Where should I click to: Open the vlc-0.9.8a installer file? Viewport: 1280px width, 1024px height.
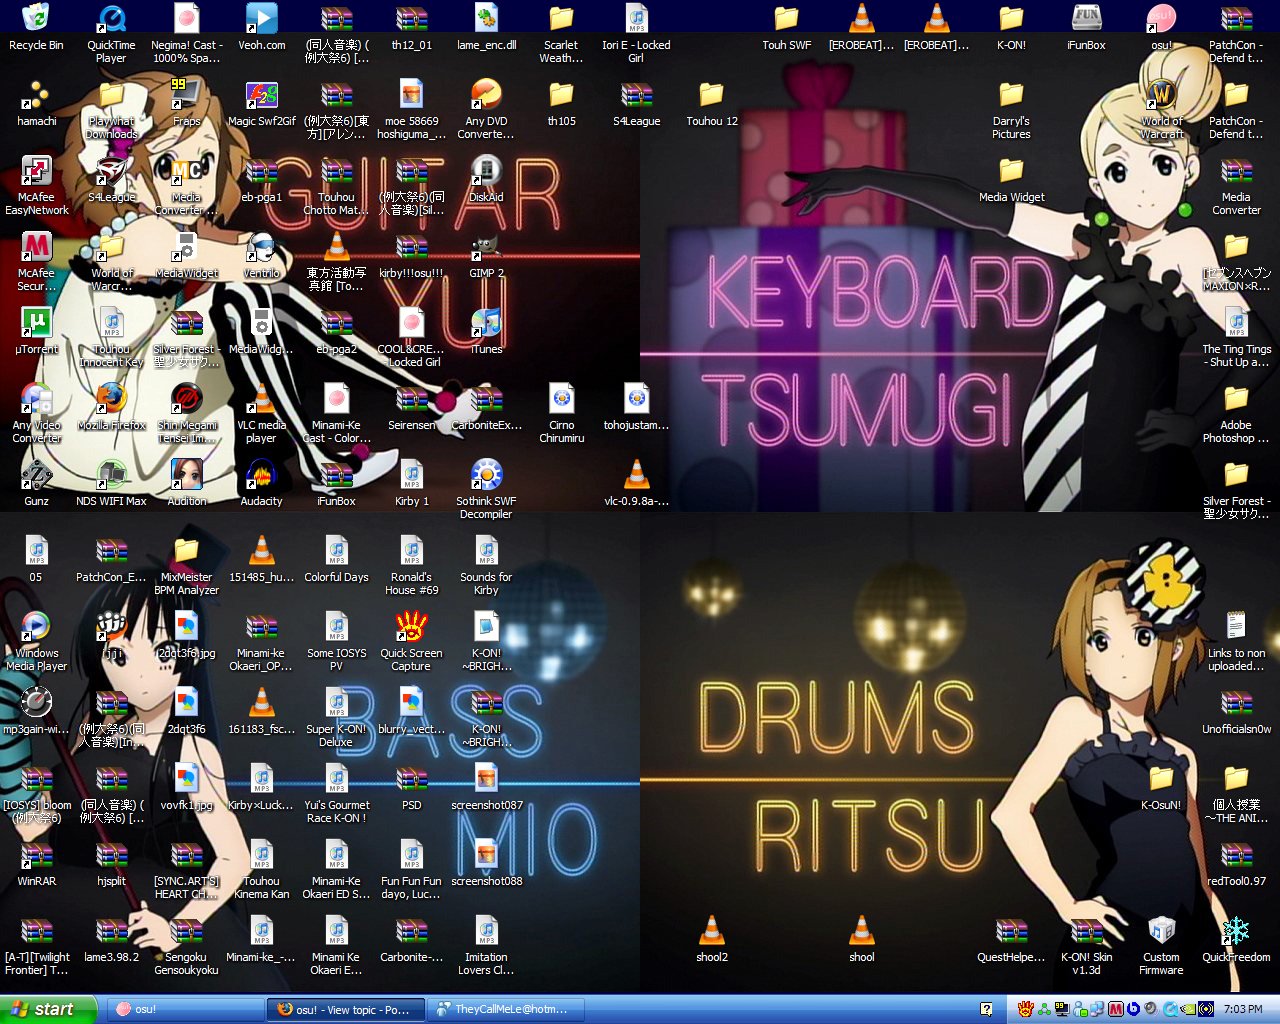tap(636, 484)
